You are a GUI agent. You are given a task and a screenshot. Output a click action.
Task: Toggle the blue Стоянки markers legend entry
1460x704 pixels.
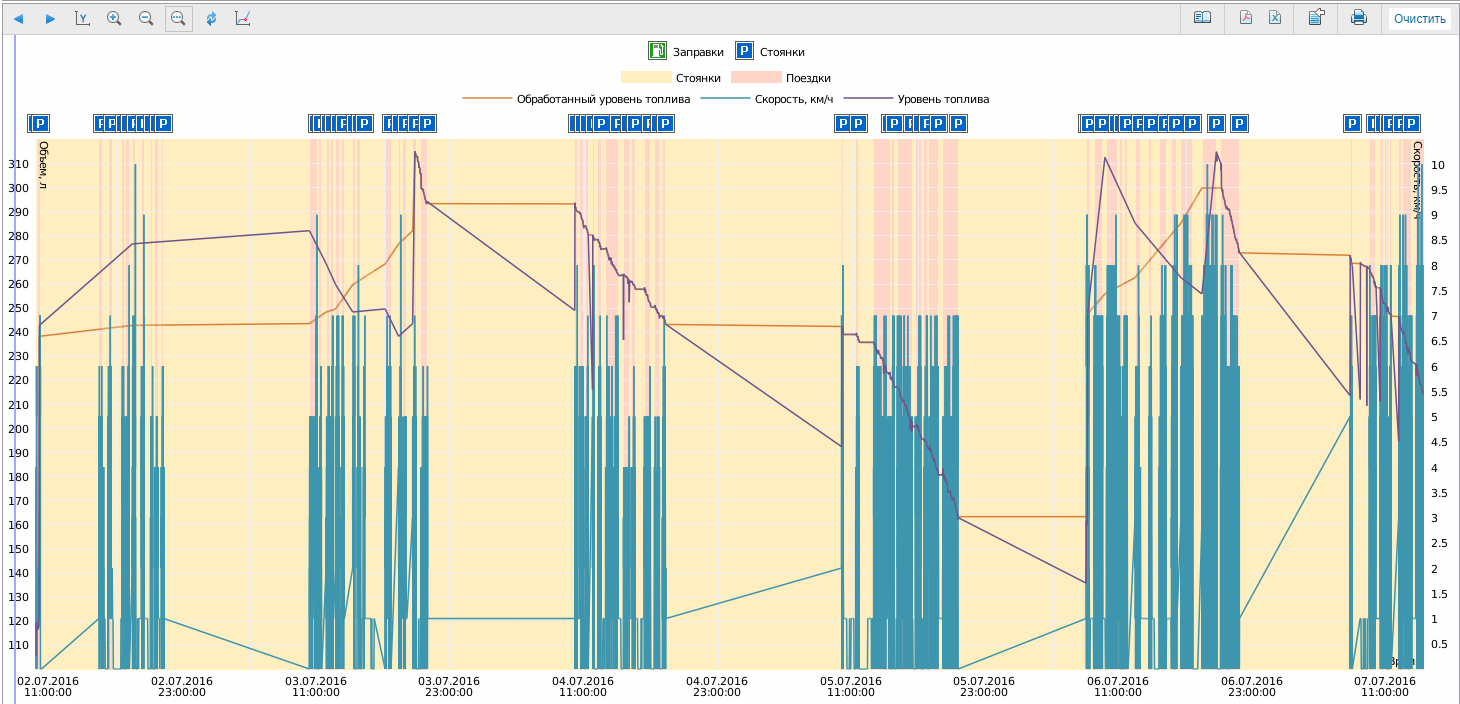(x=744, y=52)
